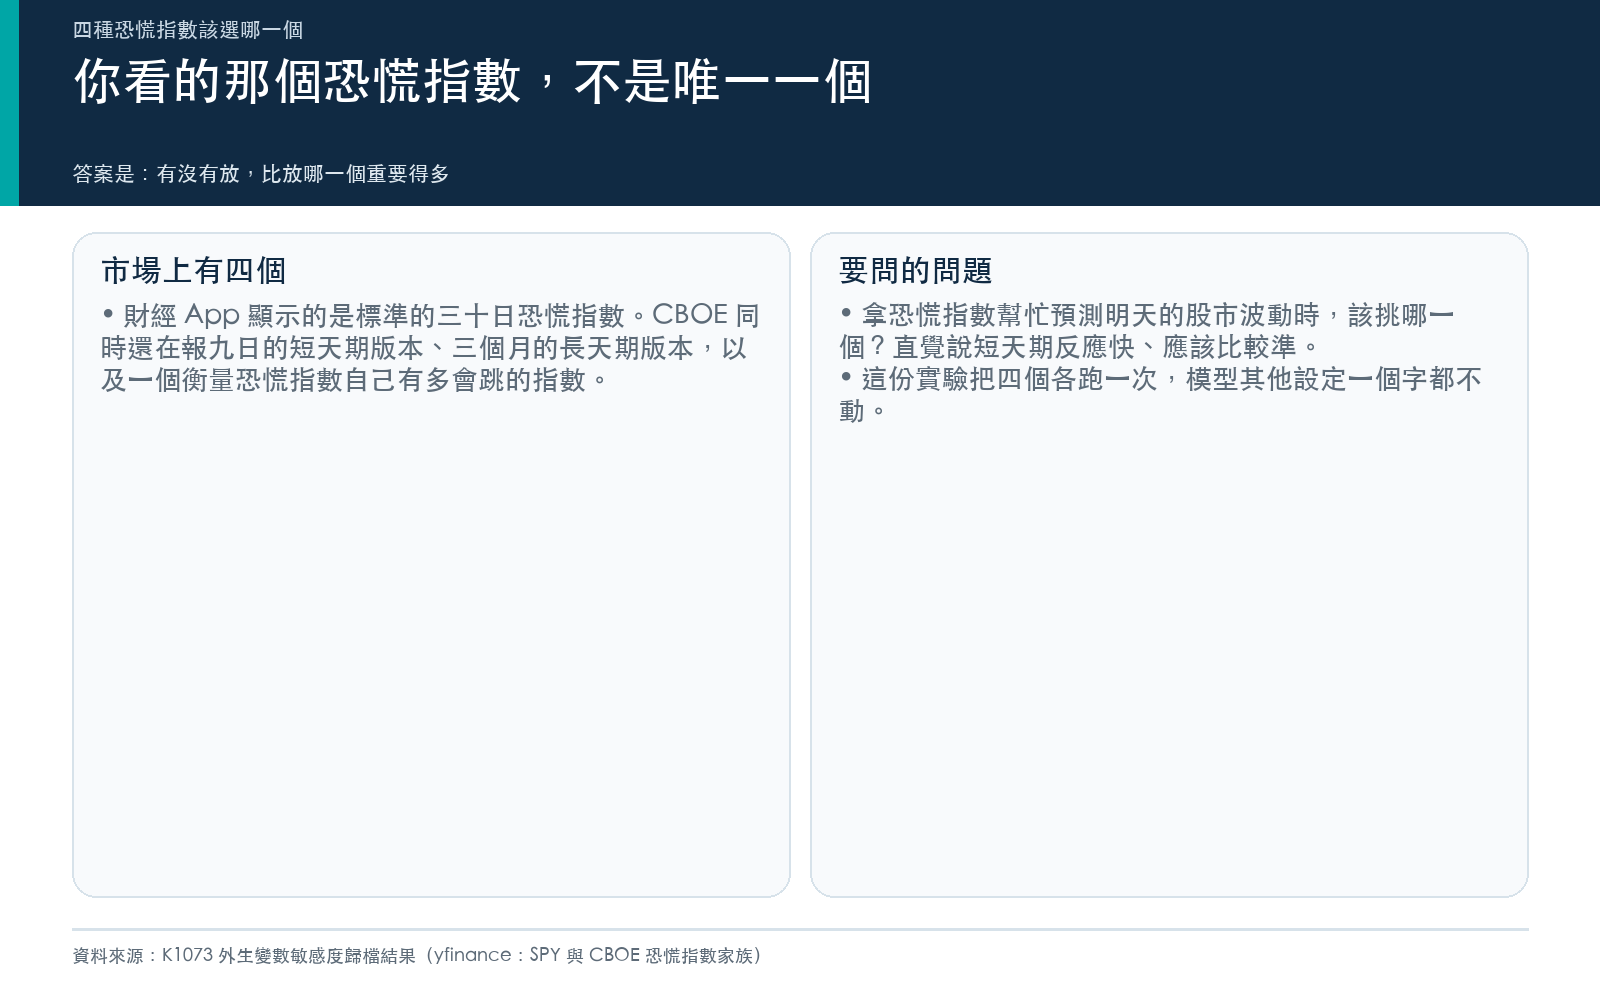1600x1000 pixels.
Task: Click the breadcrumb text 四種恐慌指數該選哪一個
Action: tap(188, 30)
